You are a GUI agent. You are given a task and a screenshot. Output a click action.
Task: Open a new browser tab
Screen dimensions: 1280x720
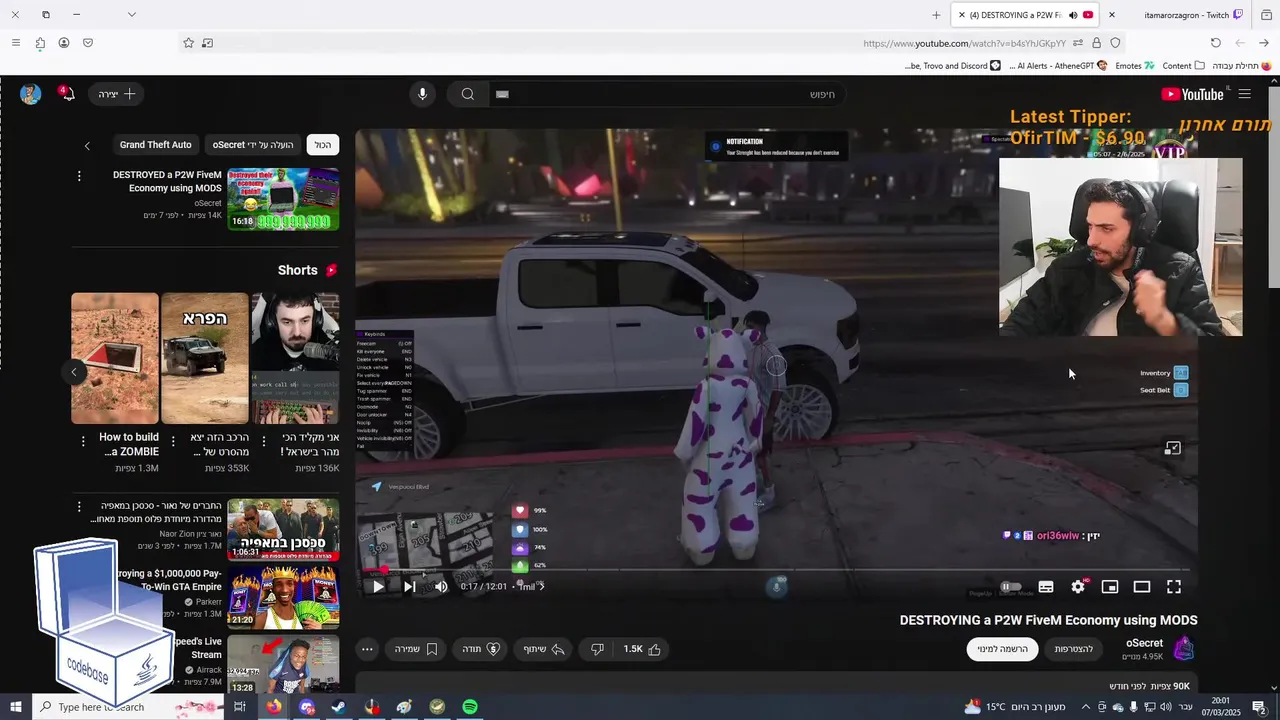pos(936,15)
